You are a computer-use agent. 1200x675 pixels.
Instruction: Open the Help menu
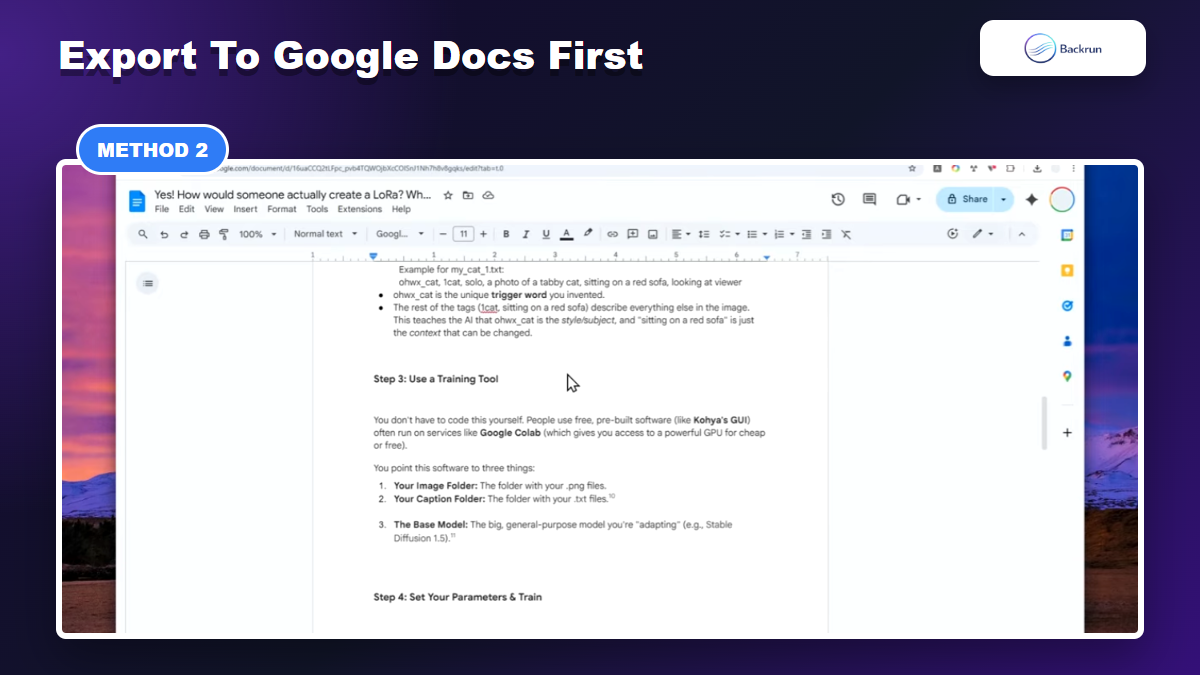(x=401, y=209)
